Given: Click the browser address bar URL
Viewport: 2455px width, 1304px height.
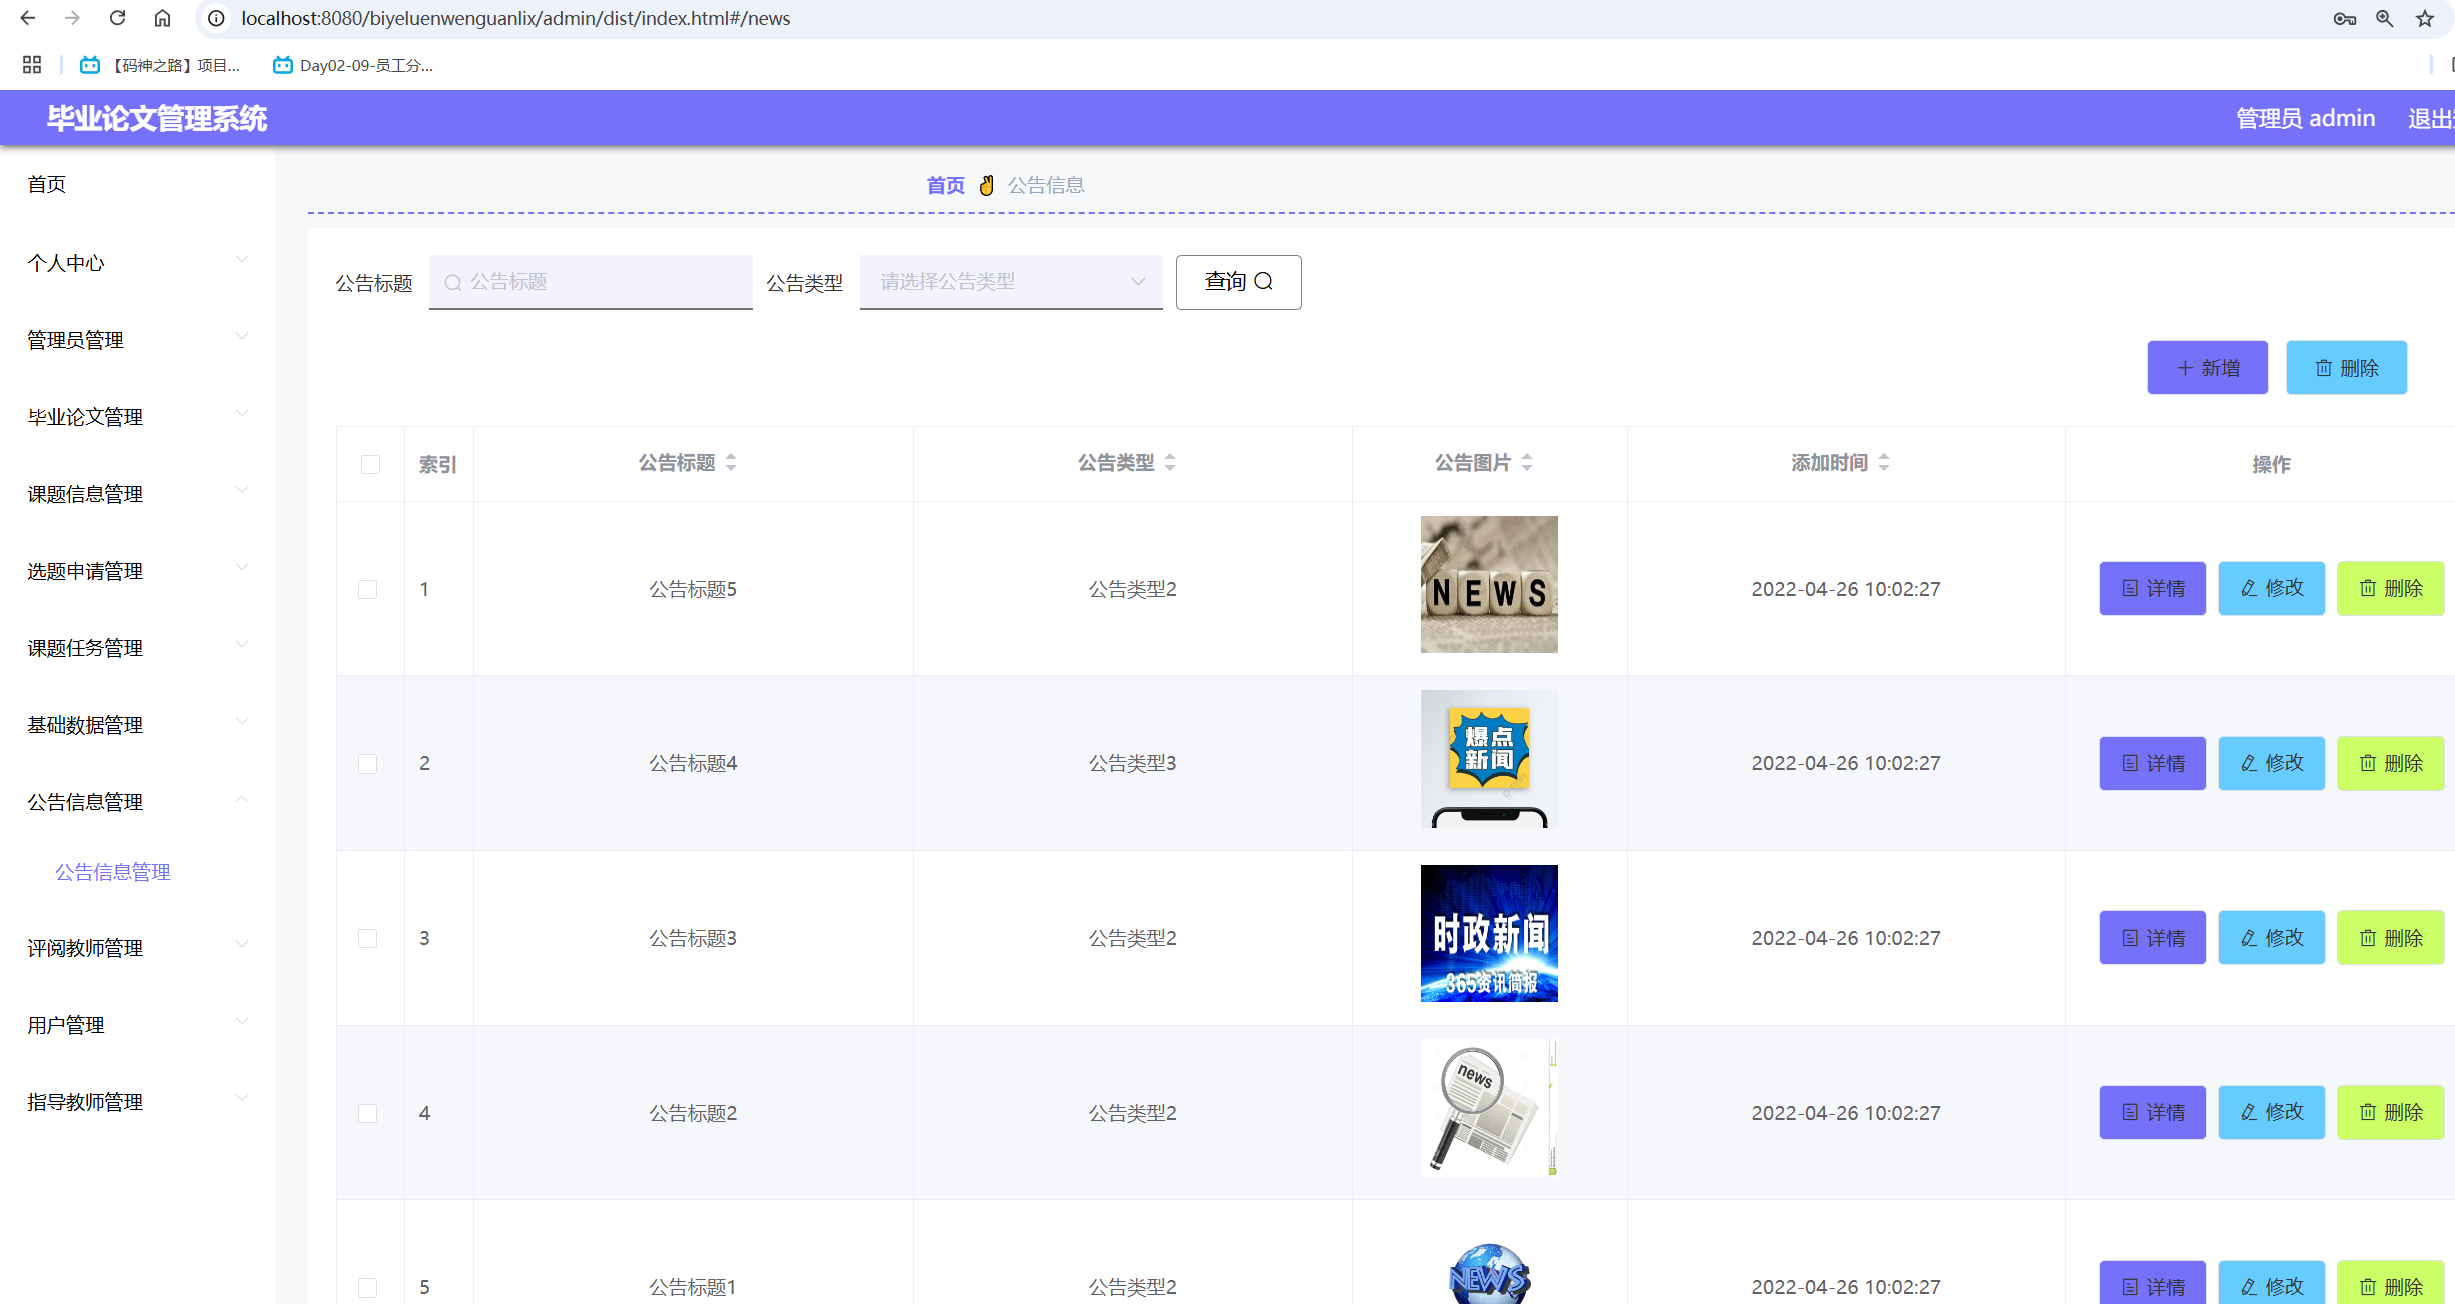Looking at the screenshot, I should coord(515,18).
